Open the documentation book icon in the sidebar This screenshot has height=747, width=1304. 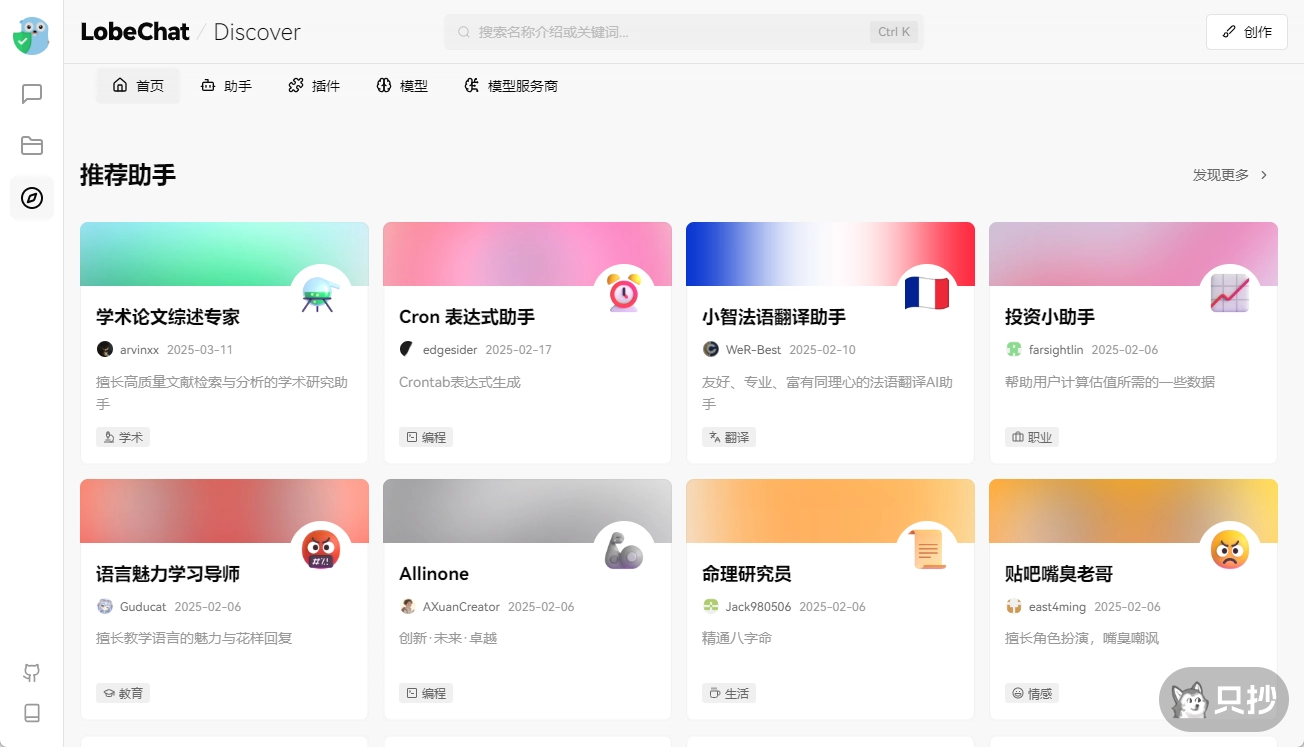tap(31, 713)
